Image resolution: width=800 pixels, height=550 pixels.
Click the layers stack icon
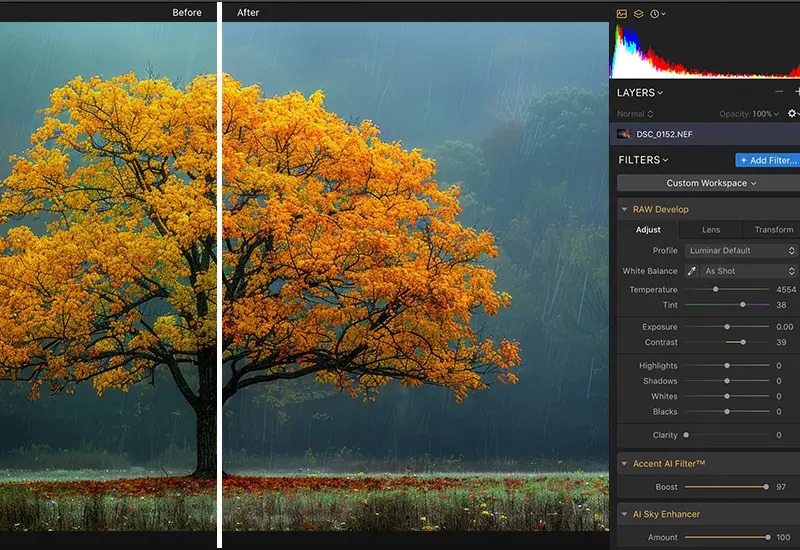tap(638, 14)
